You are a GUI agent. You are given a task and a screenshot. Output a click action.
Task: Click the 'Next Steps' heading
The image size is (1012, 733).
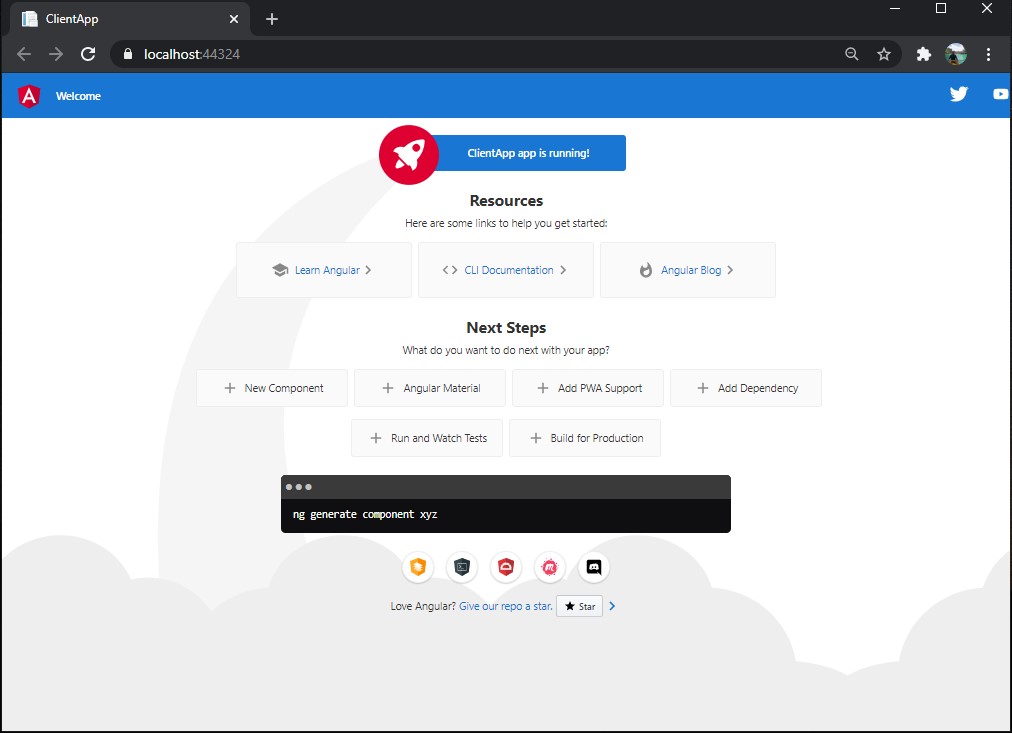[506, 328]
